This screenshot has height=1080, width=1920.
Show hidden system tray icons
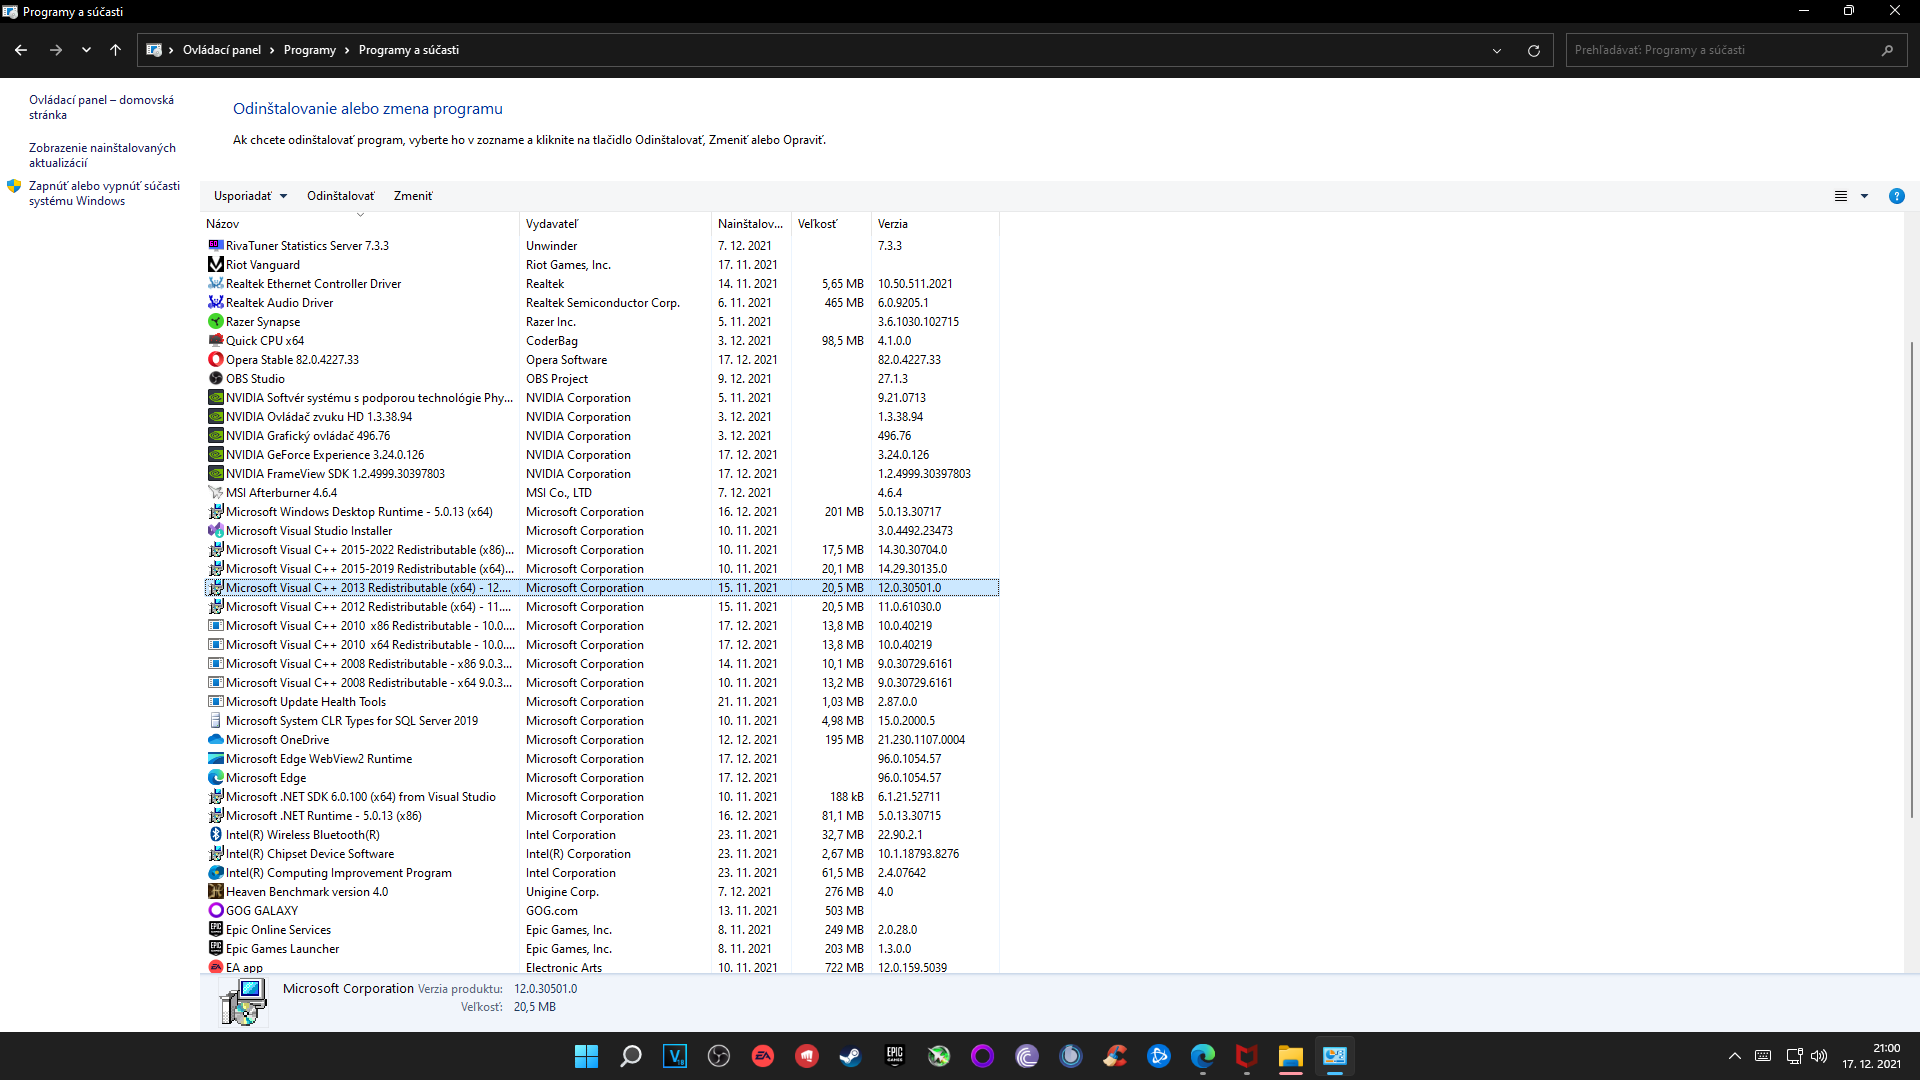pyautogui.click(x=1734, y=1056)
